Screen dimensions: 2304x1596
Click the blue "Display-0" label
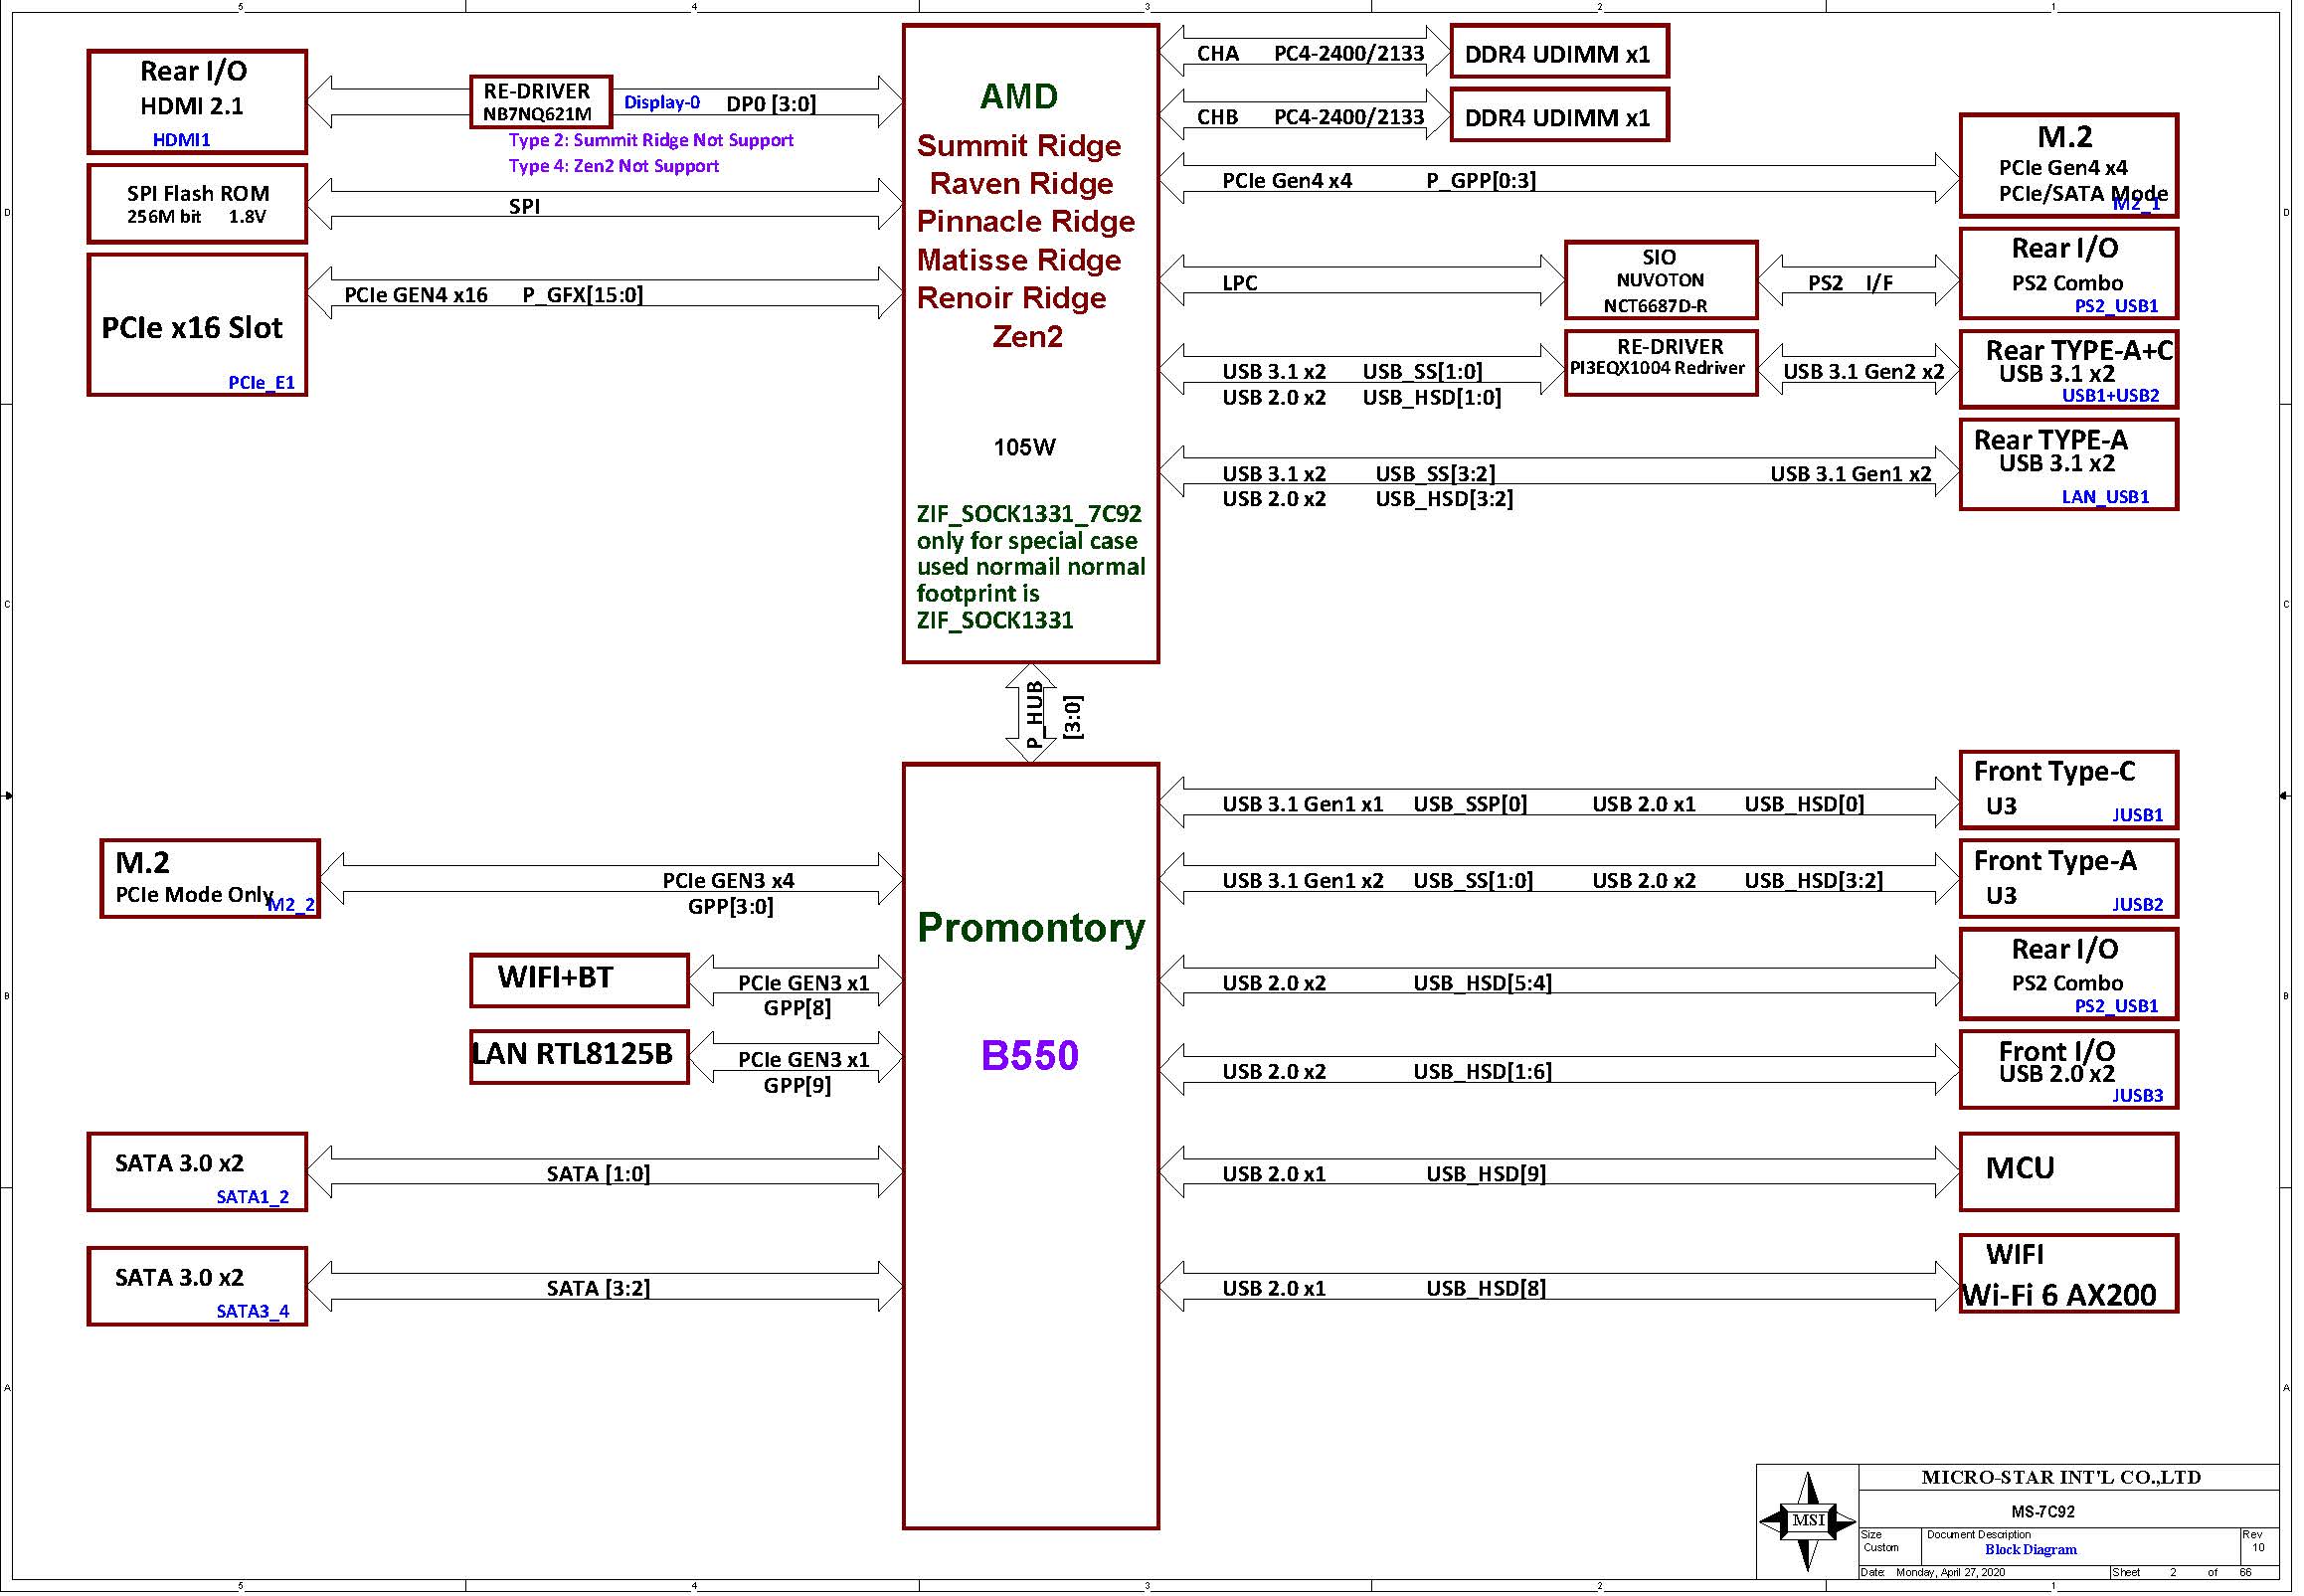coord(662,102)
